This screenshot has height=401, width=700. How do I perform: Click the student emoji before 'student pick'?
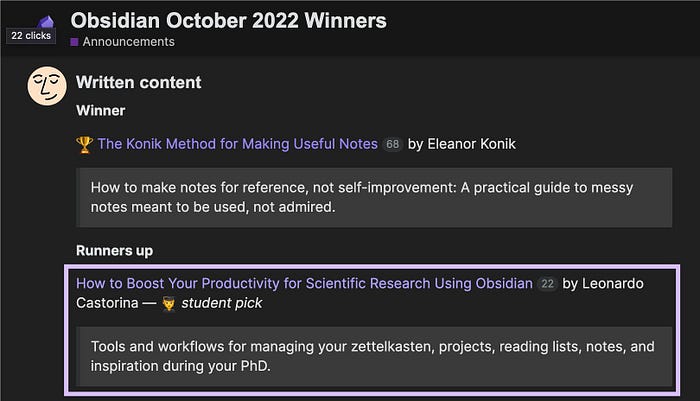[x=168, y=303]
